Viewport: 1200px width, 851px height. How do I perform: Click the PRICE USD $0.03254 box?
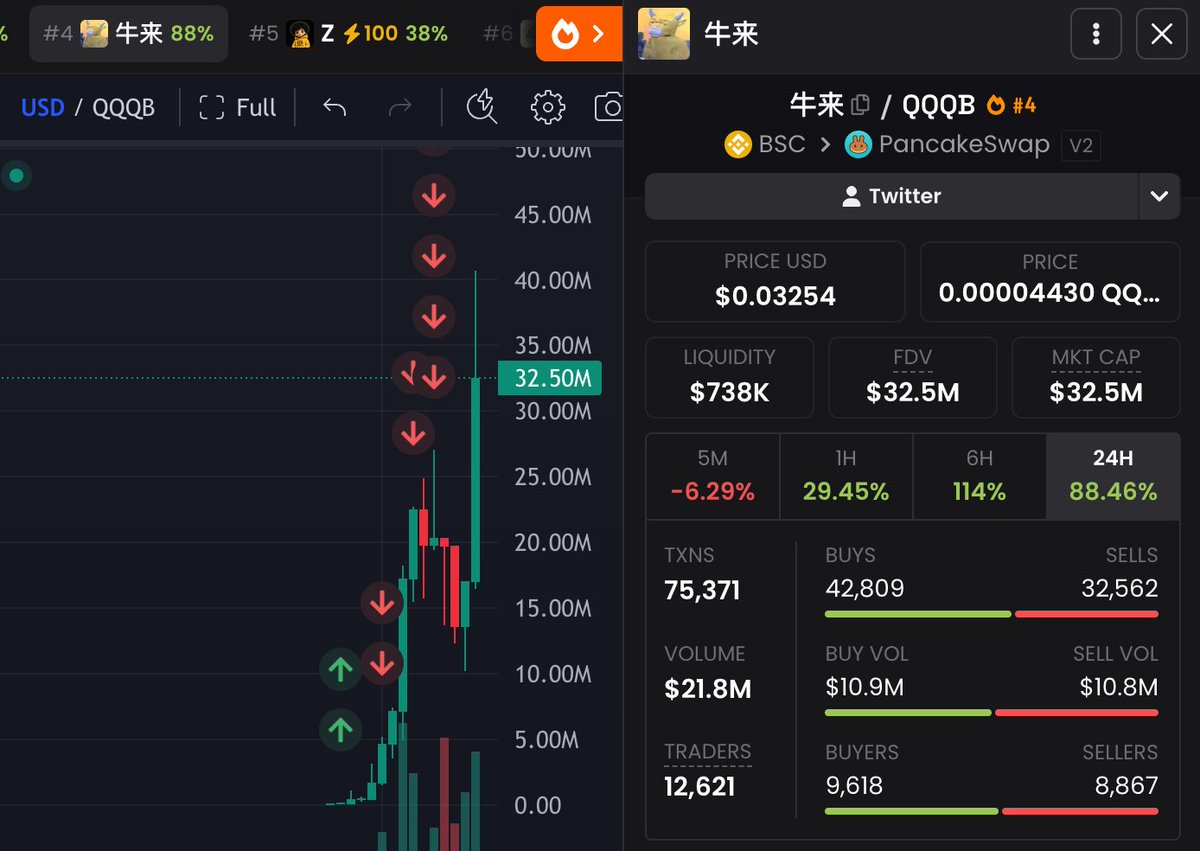[775, 281]
